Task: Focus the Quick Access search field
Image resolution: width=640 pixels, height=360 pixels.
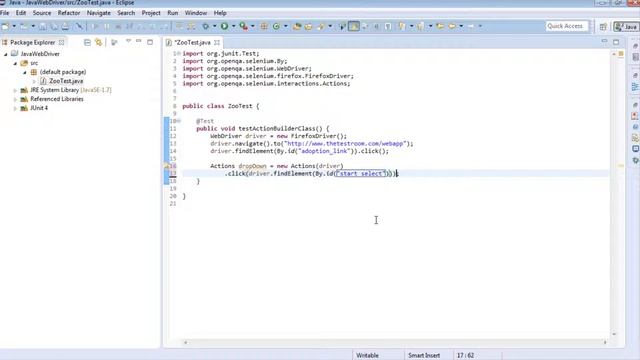Action: tap(567, 26)
